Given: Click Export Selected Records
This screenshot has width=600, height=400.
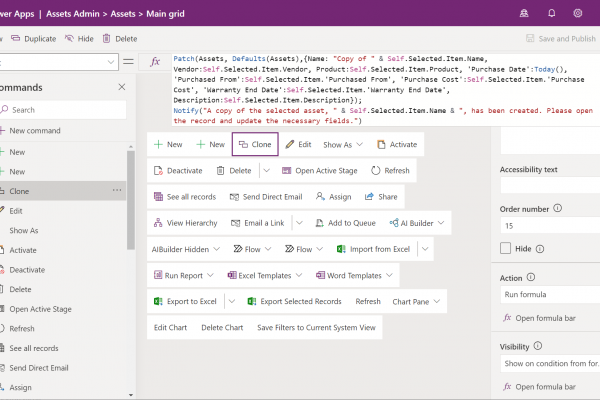Looking at the screenshot, I should point(295,302).
